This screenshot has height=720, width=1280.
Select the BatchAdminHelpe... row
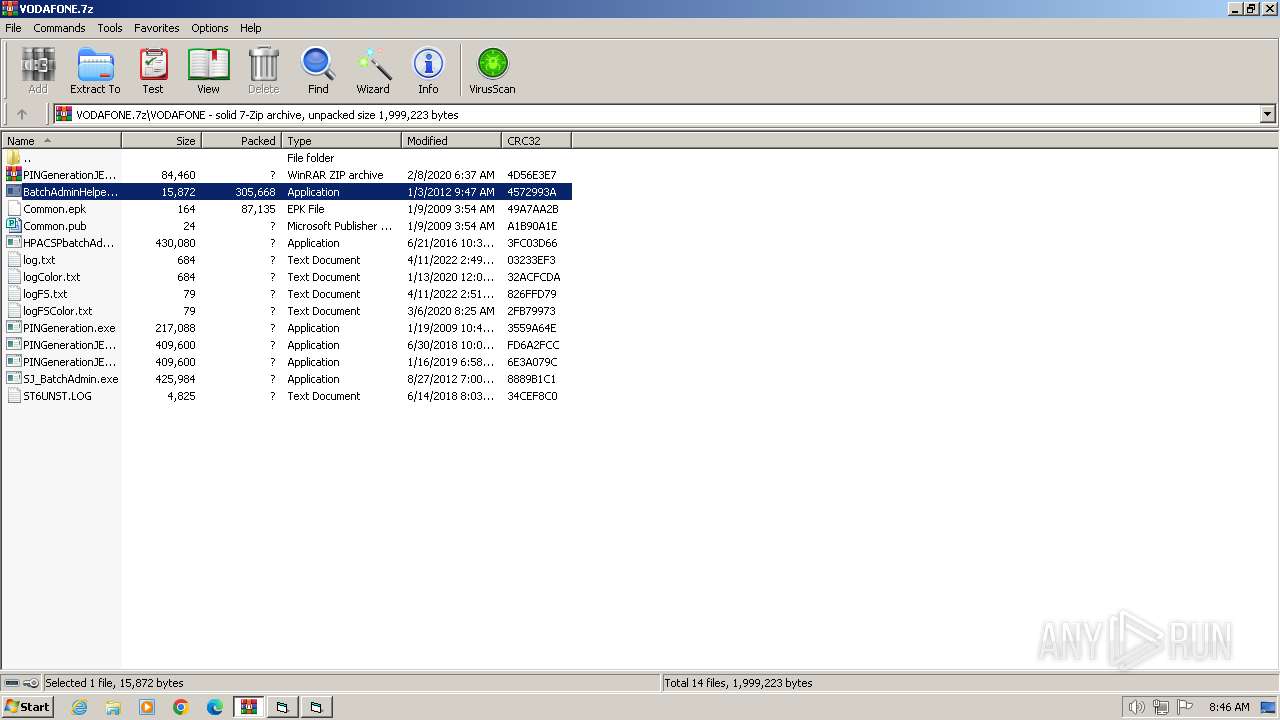pyautogui.click(x=288, y=192)
